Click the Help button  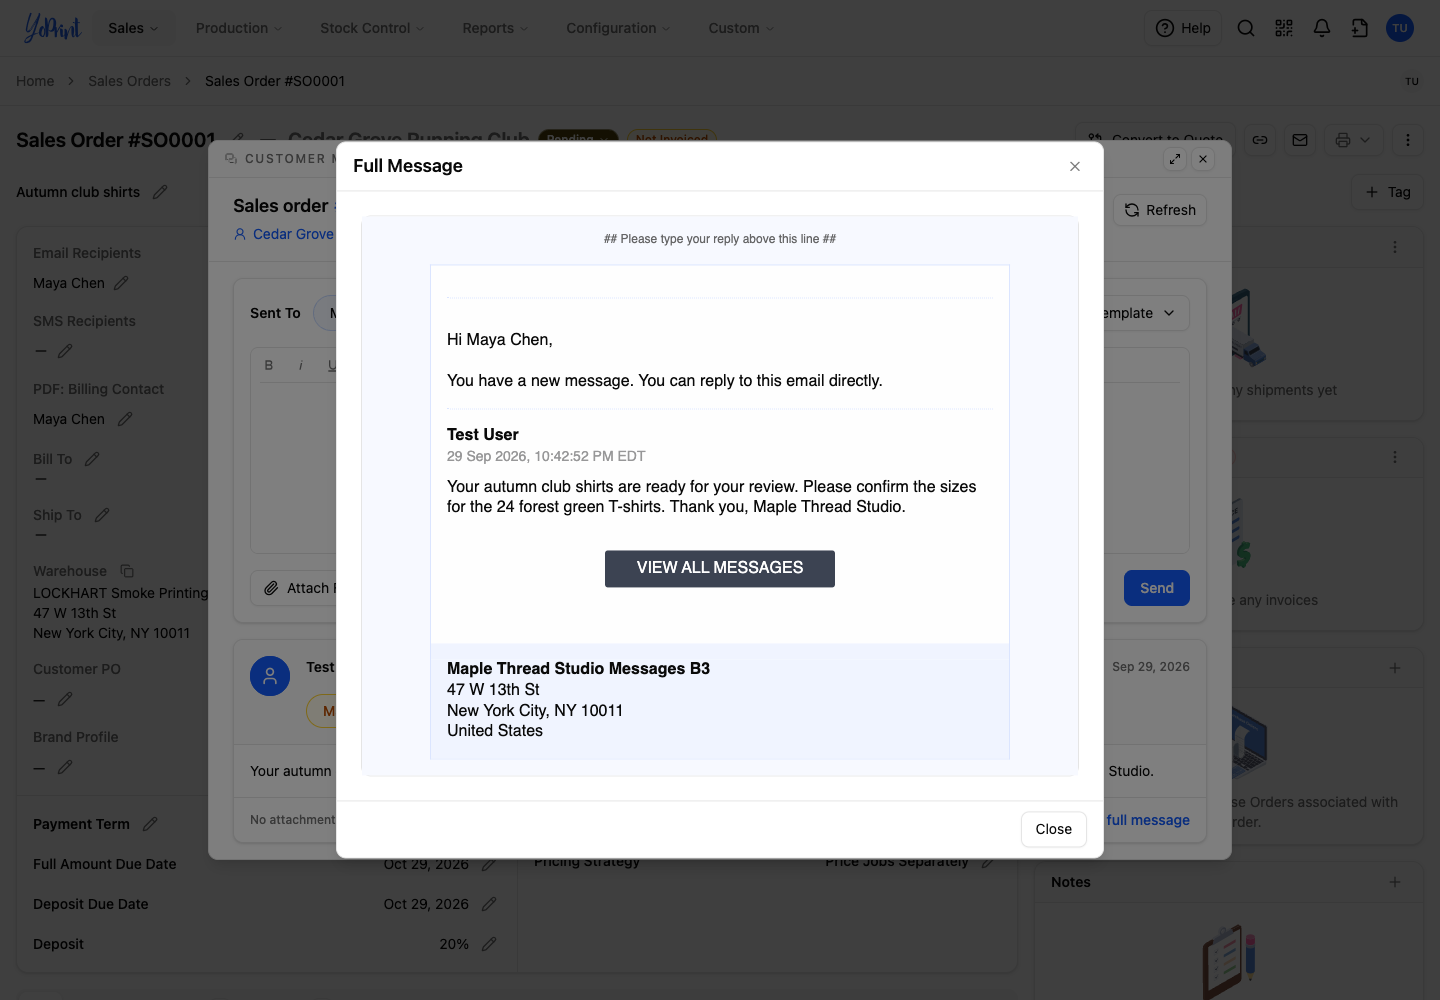coord(1183,28)
